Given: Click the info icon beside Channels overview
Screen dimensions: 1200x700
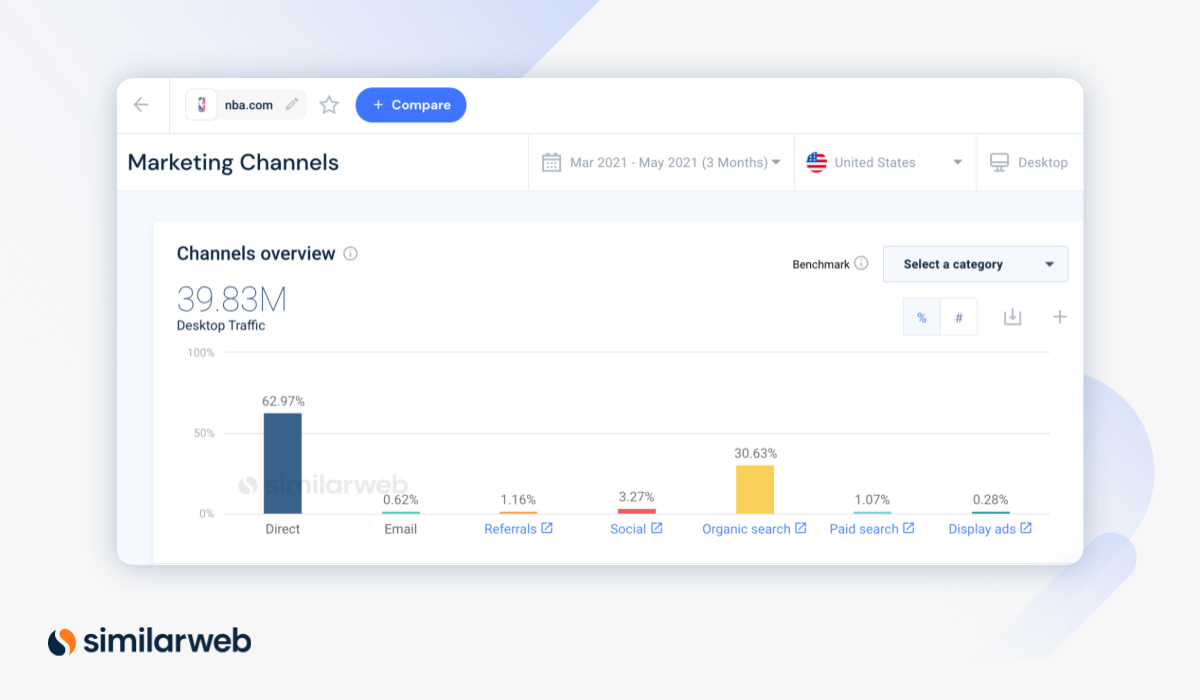Looking at the screenshot, I should 349,253.
